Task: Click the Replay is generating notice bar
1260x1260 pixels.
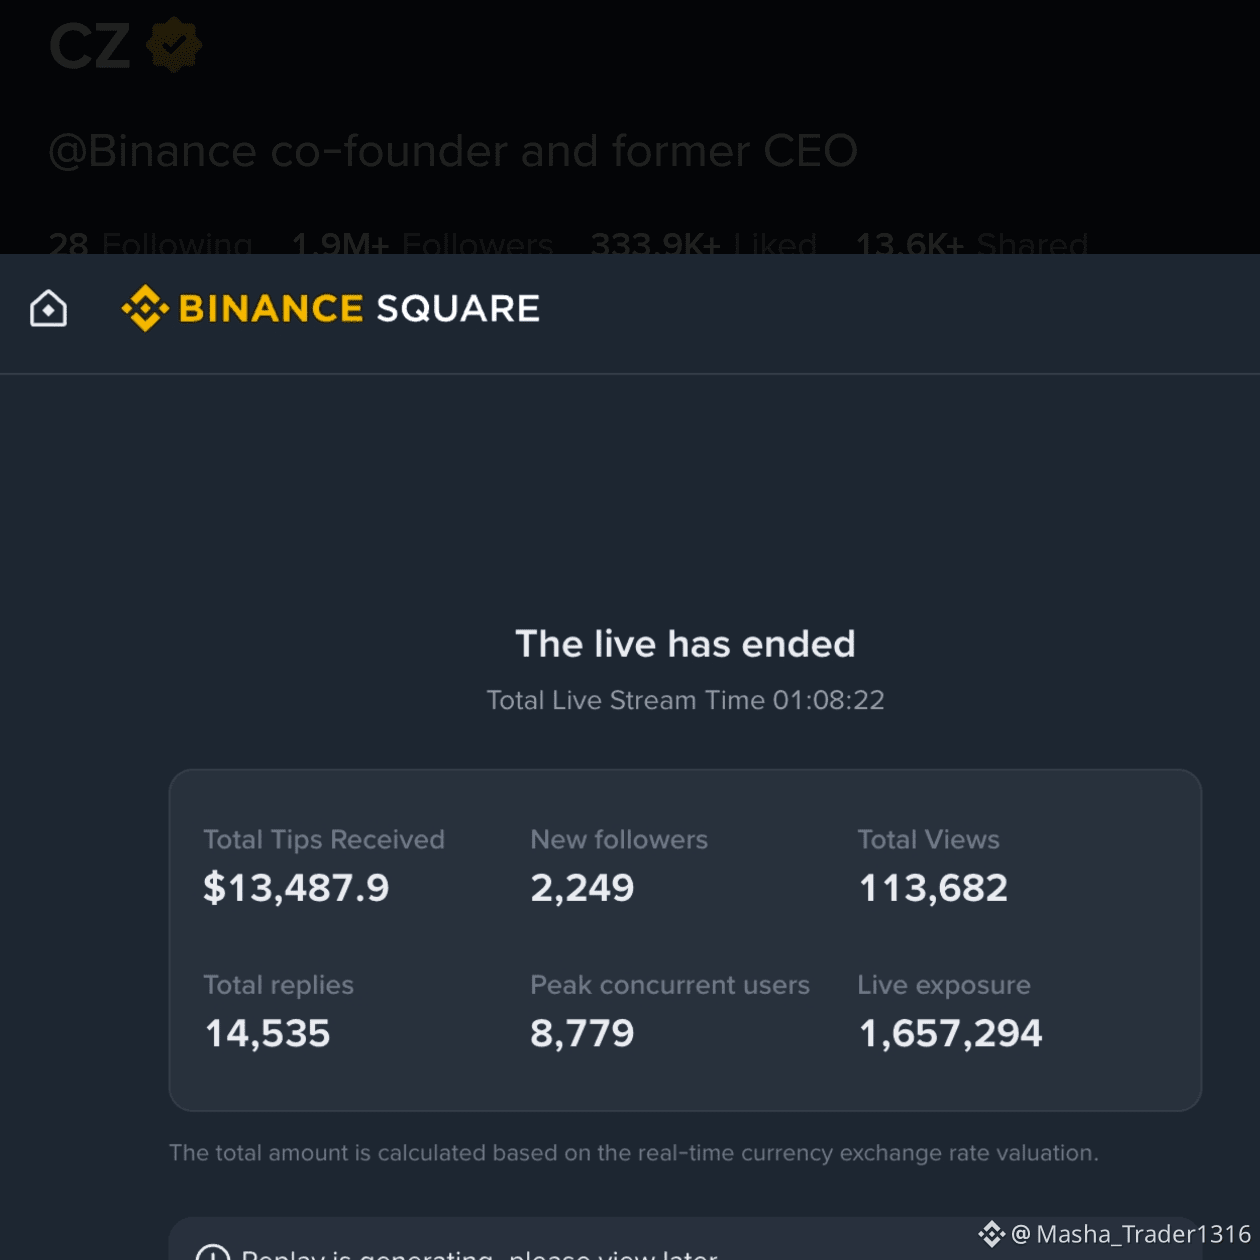Action: 685,1240
